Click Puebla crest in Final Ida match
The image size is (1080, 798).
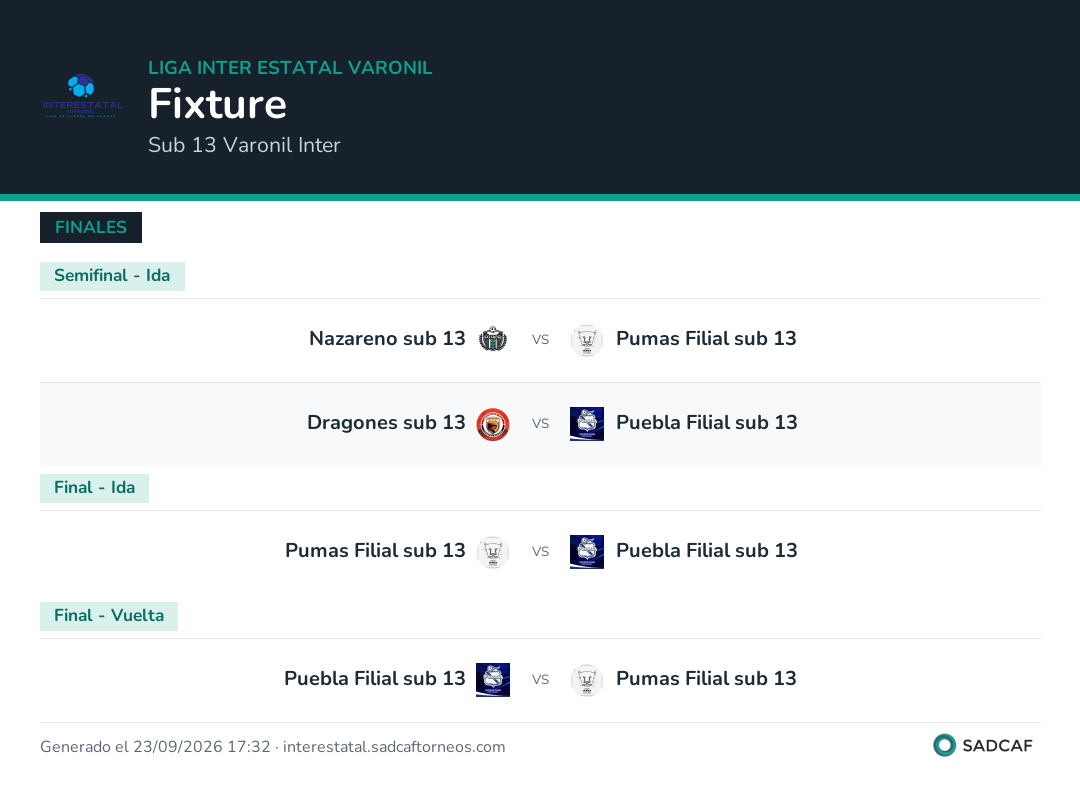click(x=587, y=552)
